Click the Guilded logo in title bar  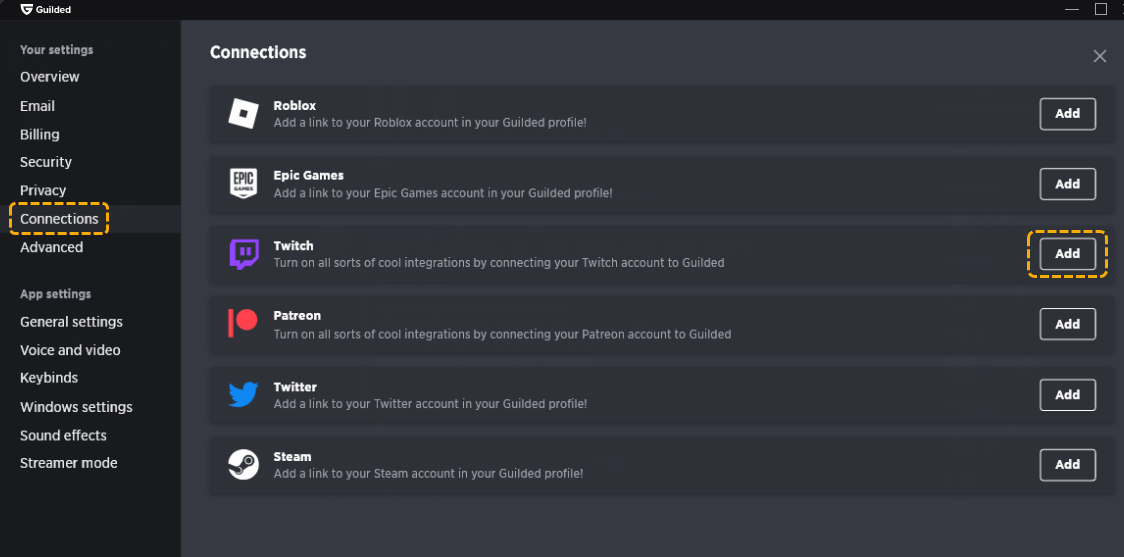(27, 9)
